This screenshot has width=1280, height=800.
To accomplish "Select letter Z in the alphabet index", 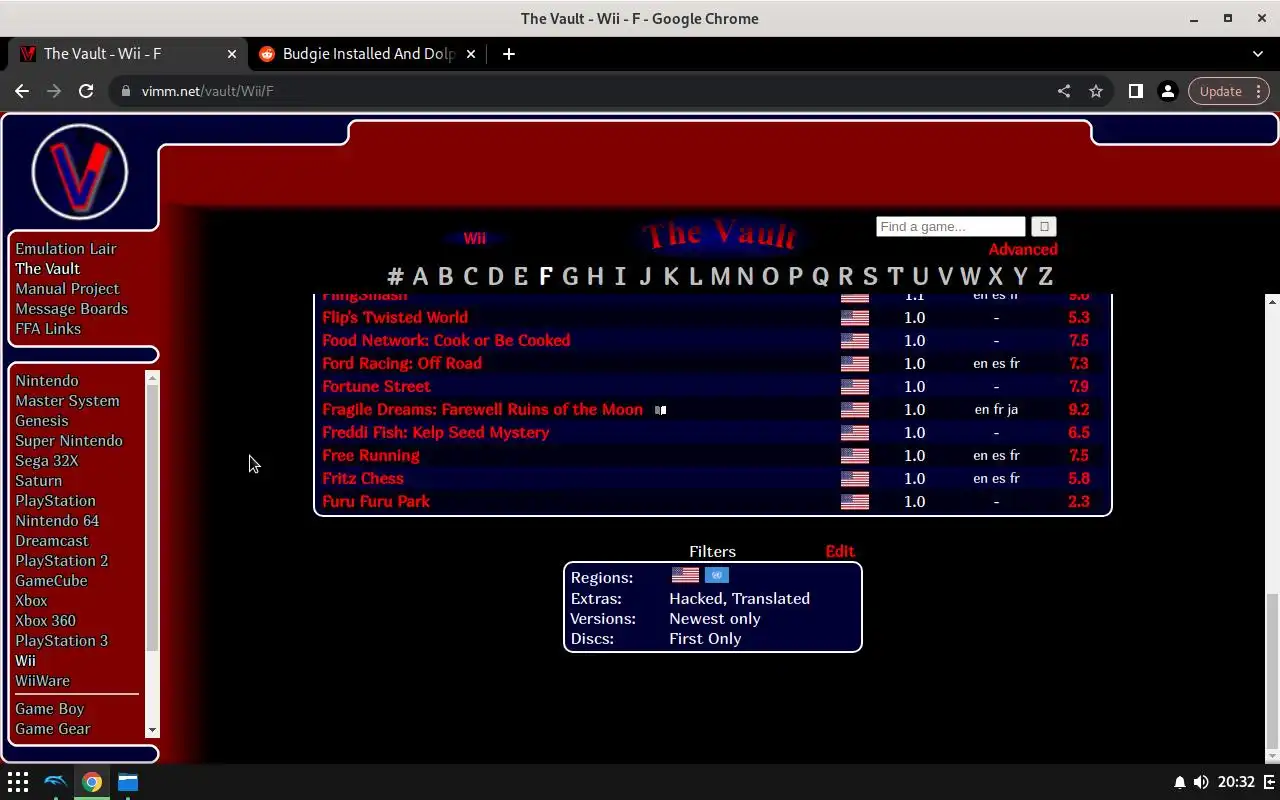I will click(x=1045, y=276).
